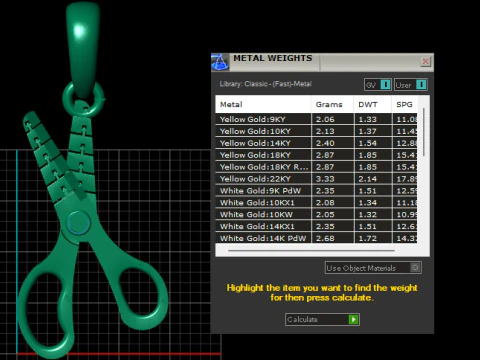Image resolution: width=480 pixels, height=360 pixels.
Task: Select the Yellow Gold:14KY row
Action: [316, 143]
